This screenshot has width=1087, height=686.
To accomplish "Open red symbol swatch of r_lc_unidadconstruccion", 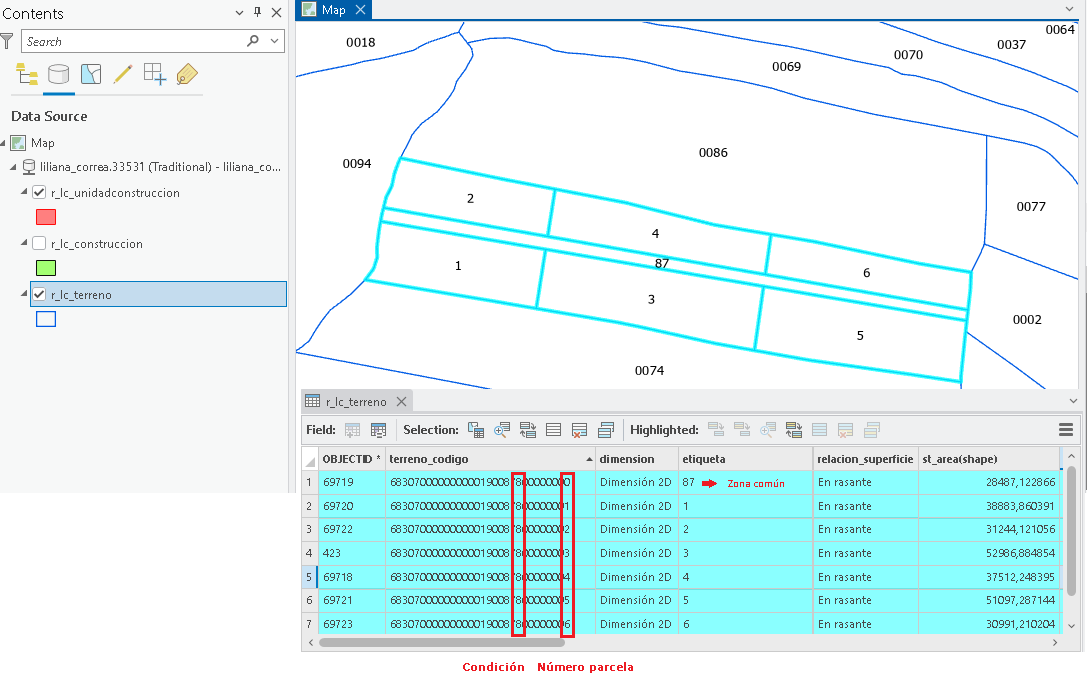I will point(46,218).
